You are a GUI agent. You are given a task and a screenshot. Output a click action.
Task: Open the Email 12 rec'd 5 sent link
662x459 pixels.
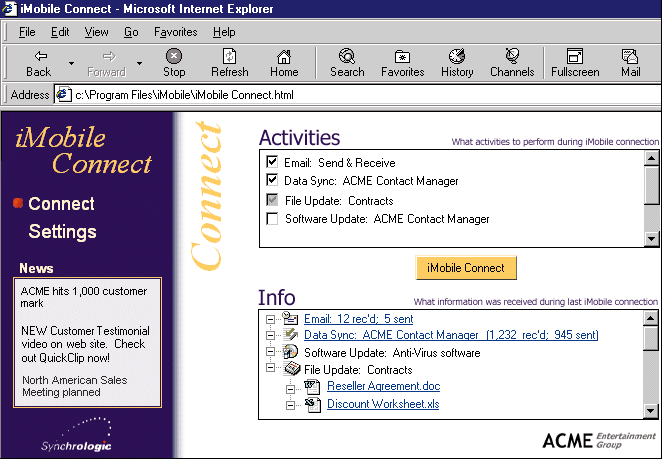(358, 319)
